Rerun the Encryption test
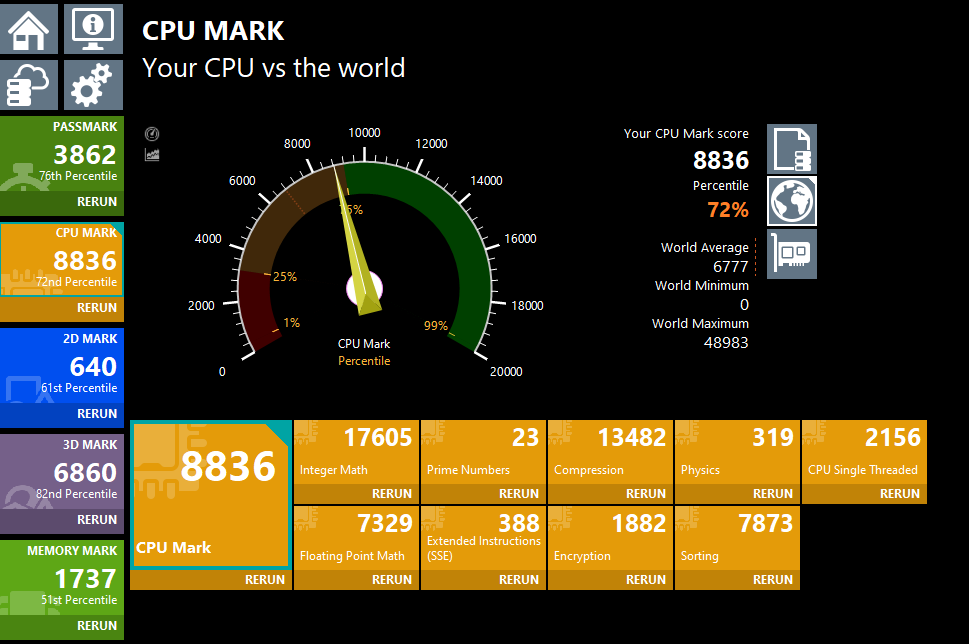The image size is (969, 644). pos(645,580)
